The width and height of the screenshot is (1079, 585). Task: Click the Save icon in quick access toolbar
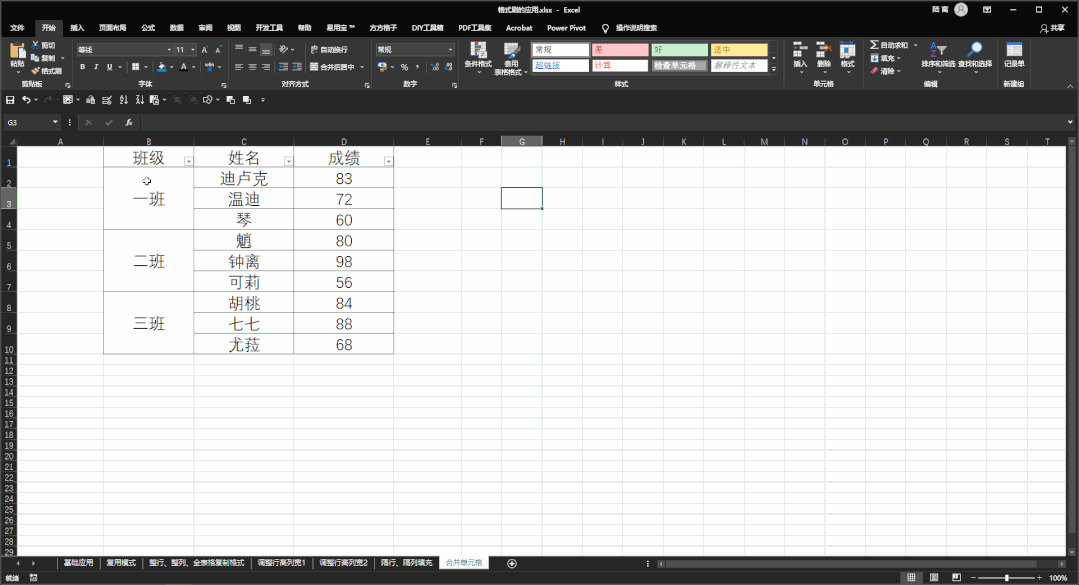(10, 100)
